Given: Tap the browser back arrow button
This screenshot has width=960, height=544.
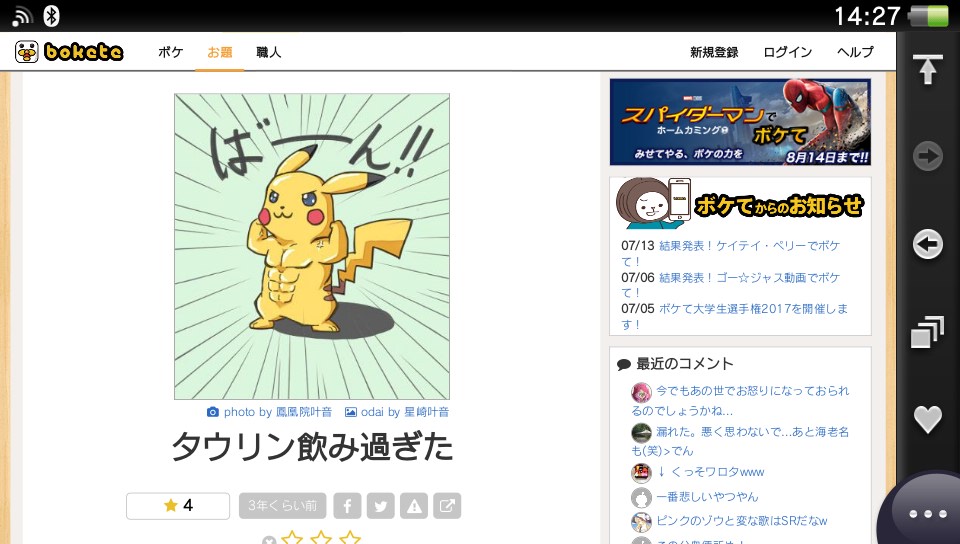Looking at the screenshot, I should pos(928,245).
